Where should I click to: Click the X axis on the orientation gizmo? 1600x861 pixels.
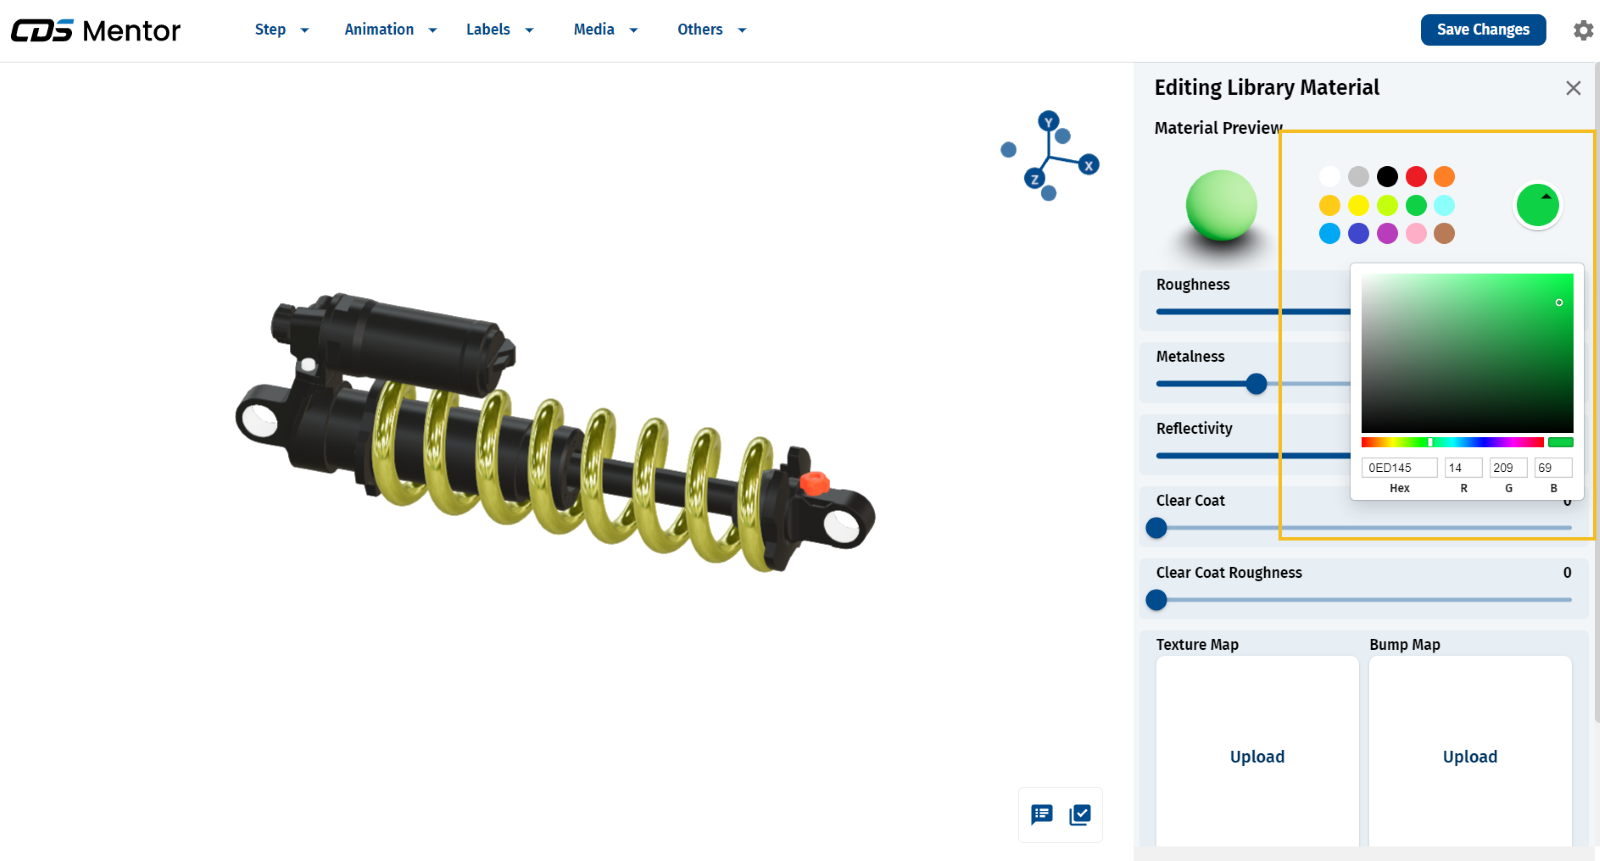[x=1089, y=165]
